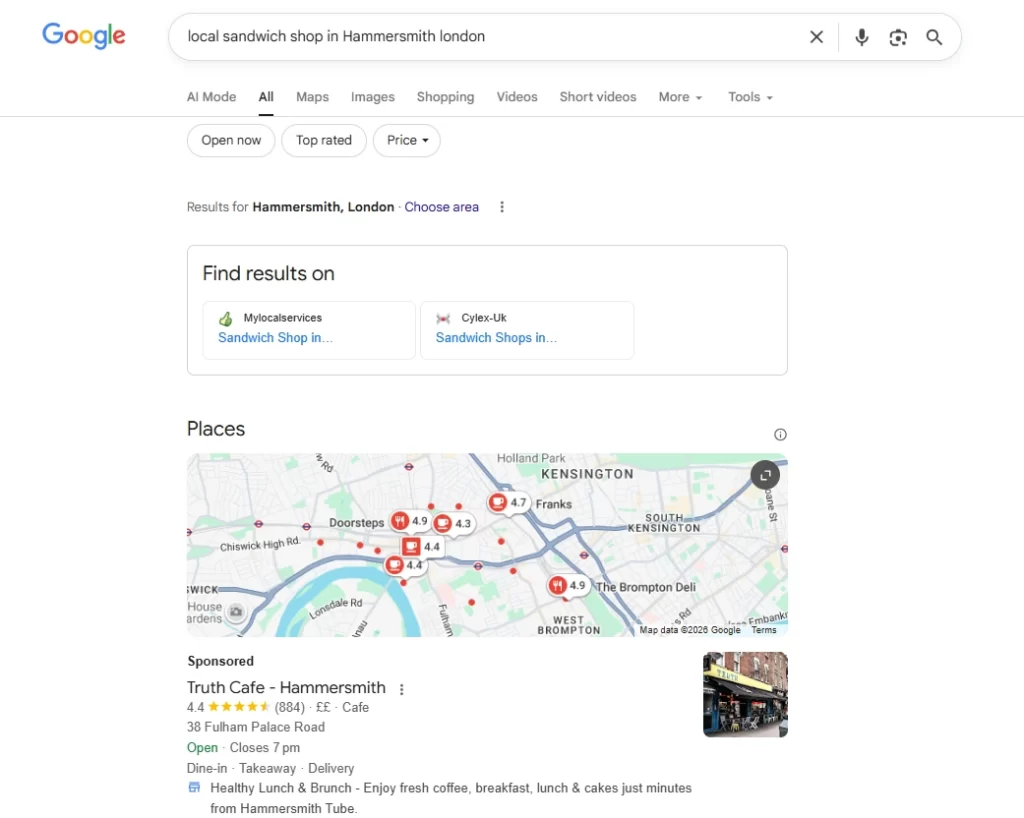
Task: Click The Brompton Deli map pin
Action: tap(559, 586)
